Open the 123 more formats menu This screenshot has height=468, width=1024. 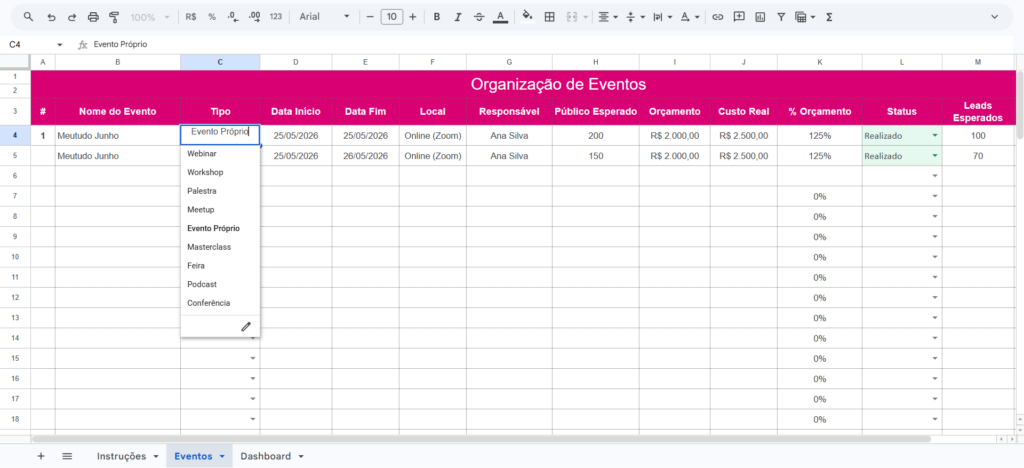pos(276,17)
